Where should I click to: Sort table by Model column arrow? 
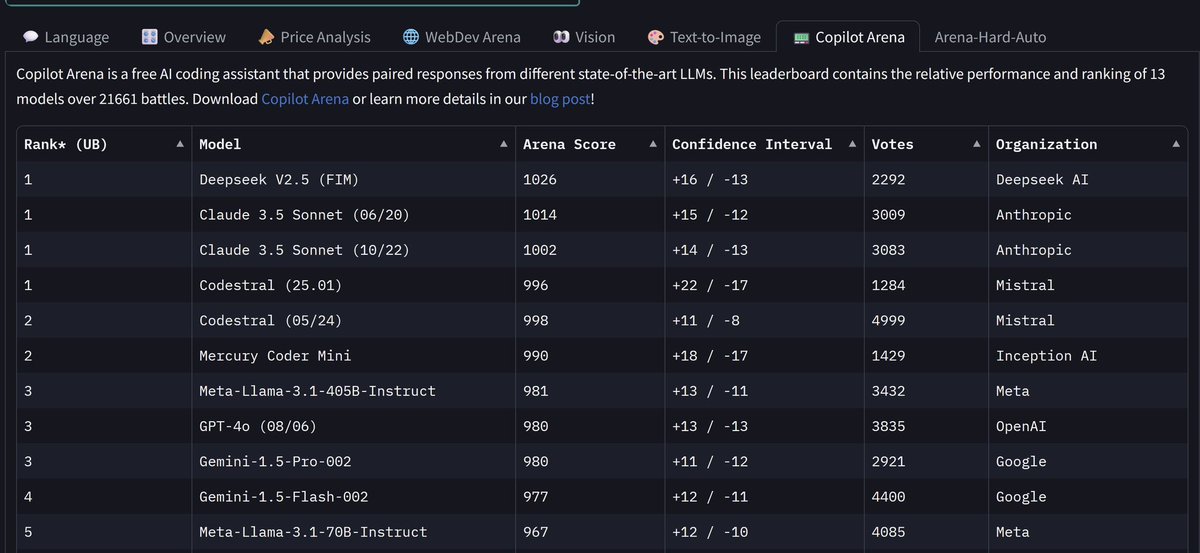click(504, 144)
